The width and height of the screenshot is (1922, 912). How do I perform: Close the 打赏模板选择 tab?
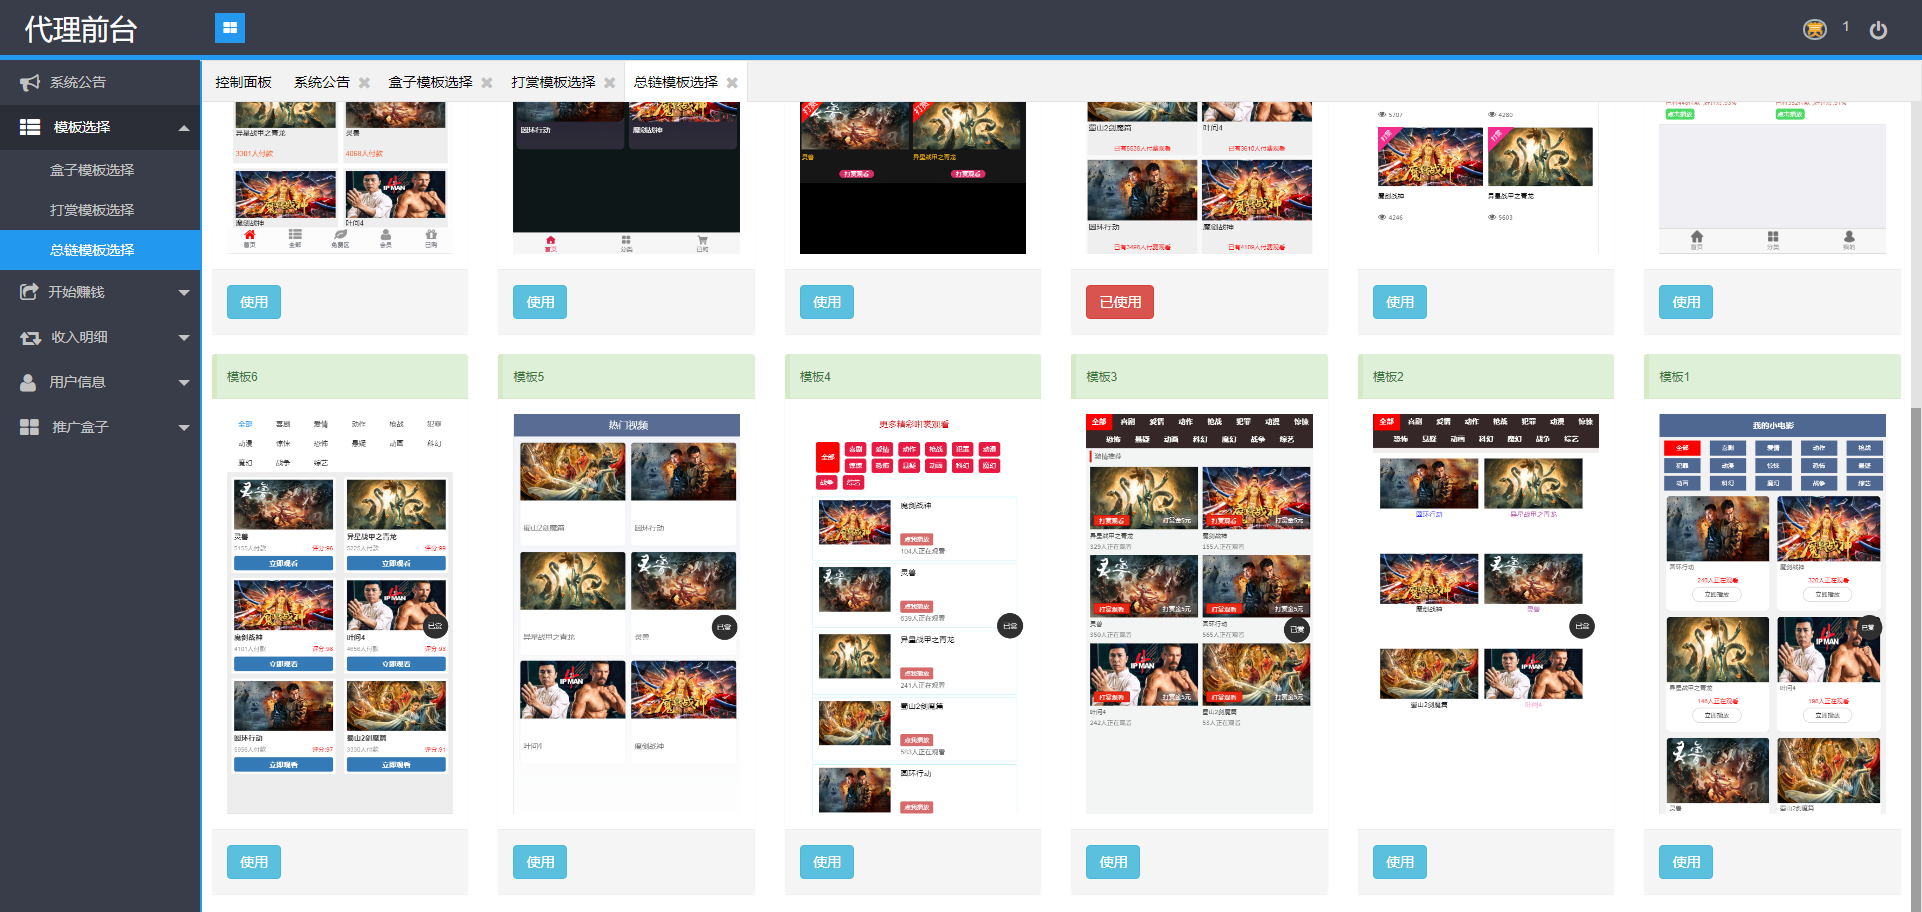click(x=610, y=83)
